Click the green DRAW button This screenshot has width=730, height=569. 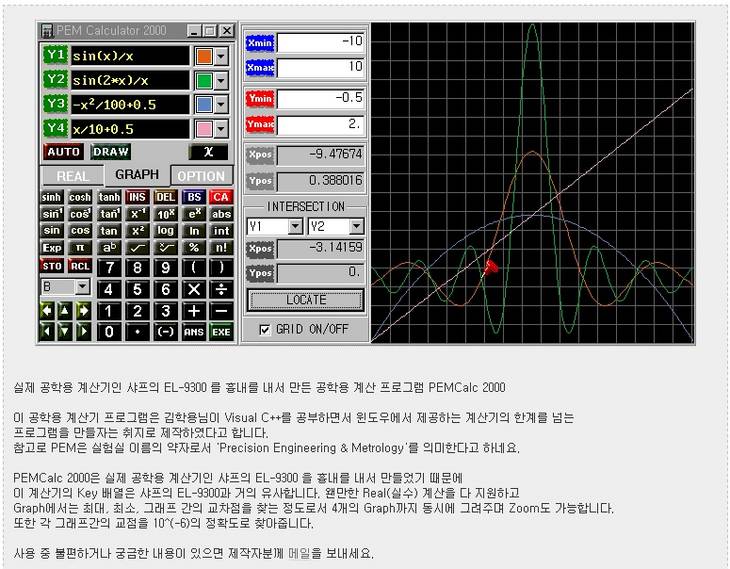coord(111,152)
